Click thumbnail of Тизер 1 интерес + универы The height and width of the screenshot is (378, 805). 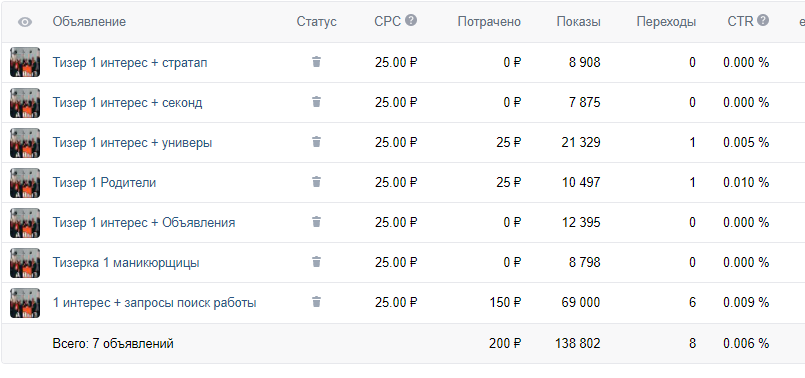tap(25, 142)
